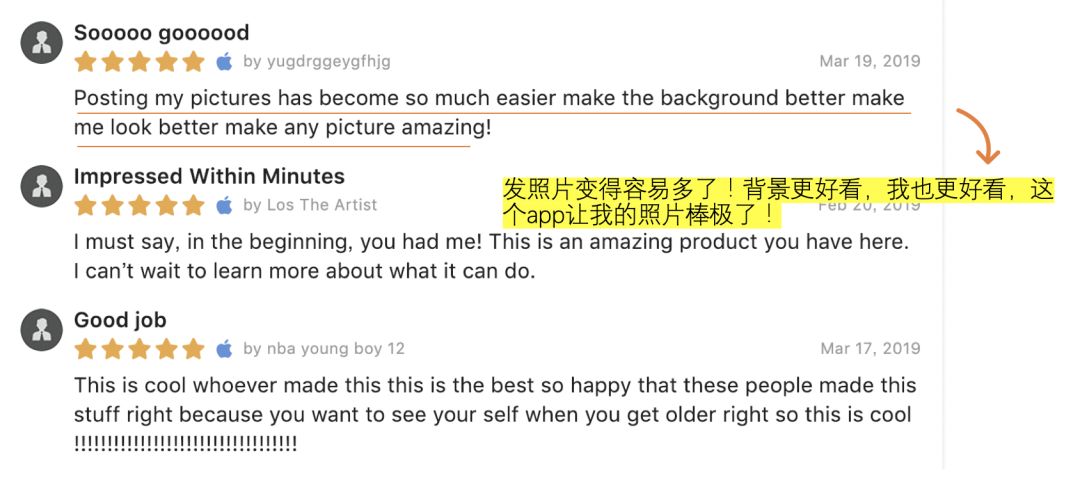Click avatar icon beside Impressed Within Minutes review
Image resolution: width=1080 pixels, height=494 pixels.
(x=41, y=187)
